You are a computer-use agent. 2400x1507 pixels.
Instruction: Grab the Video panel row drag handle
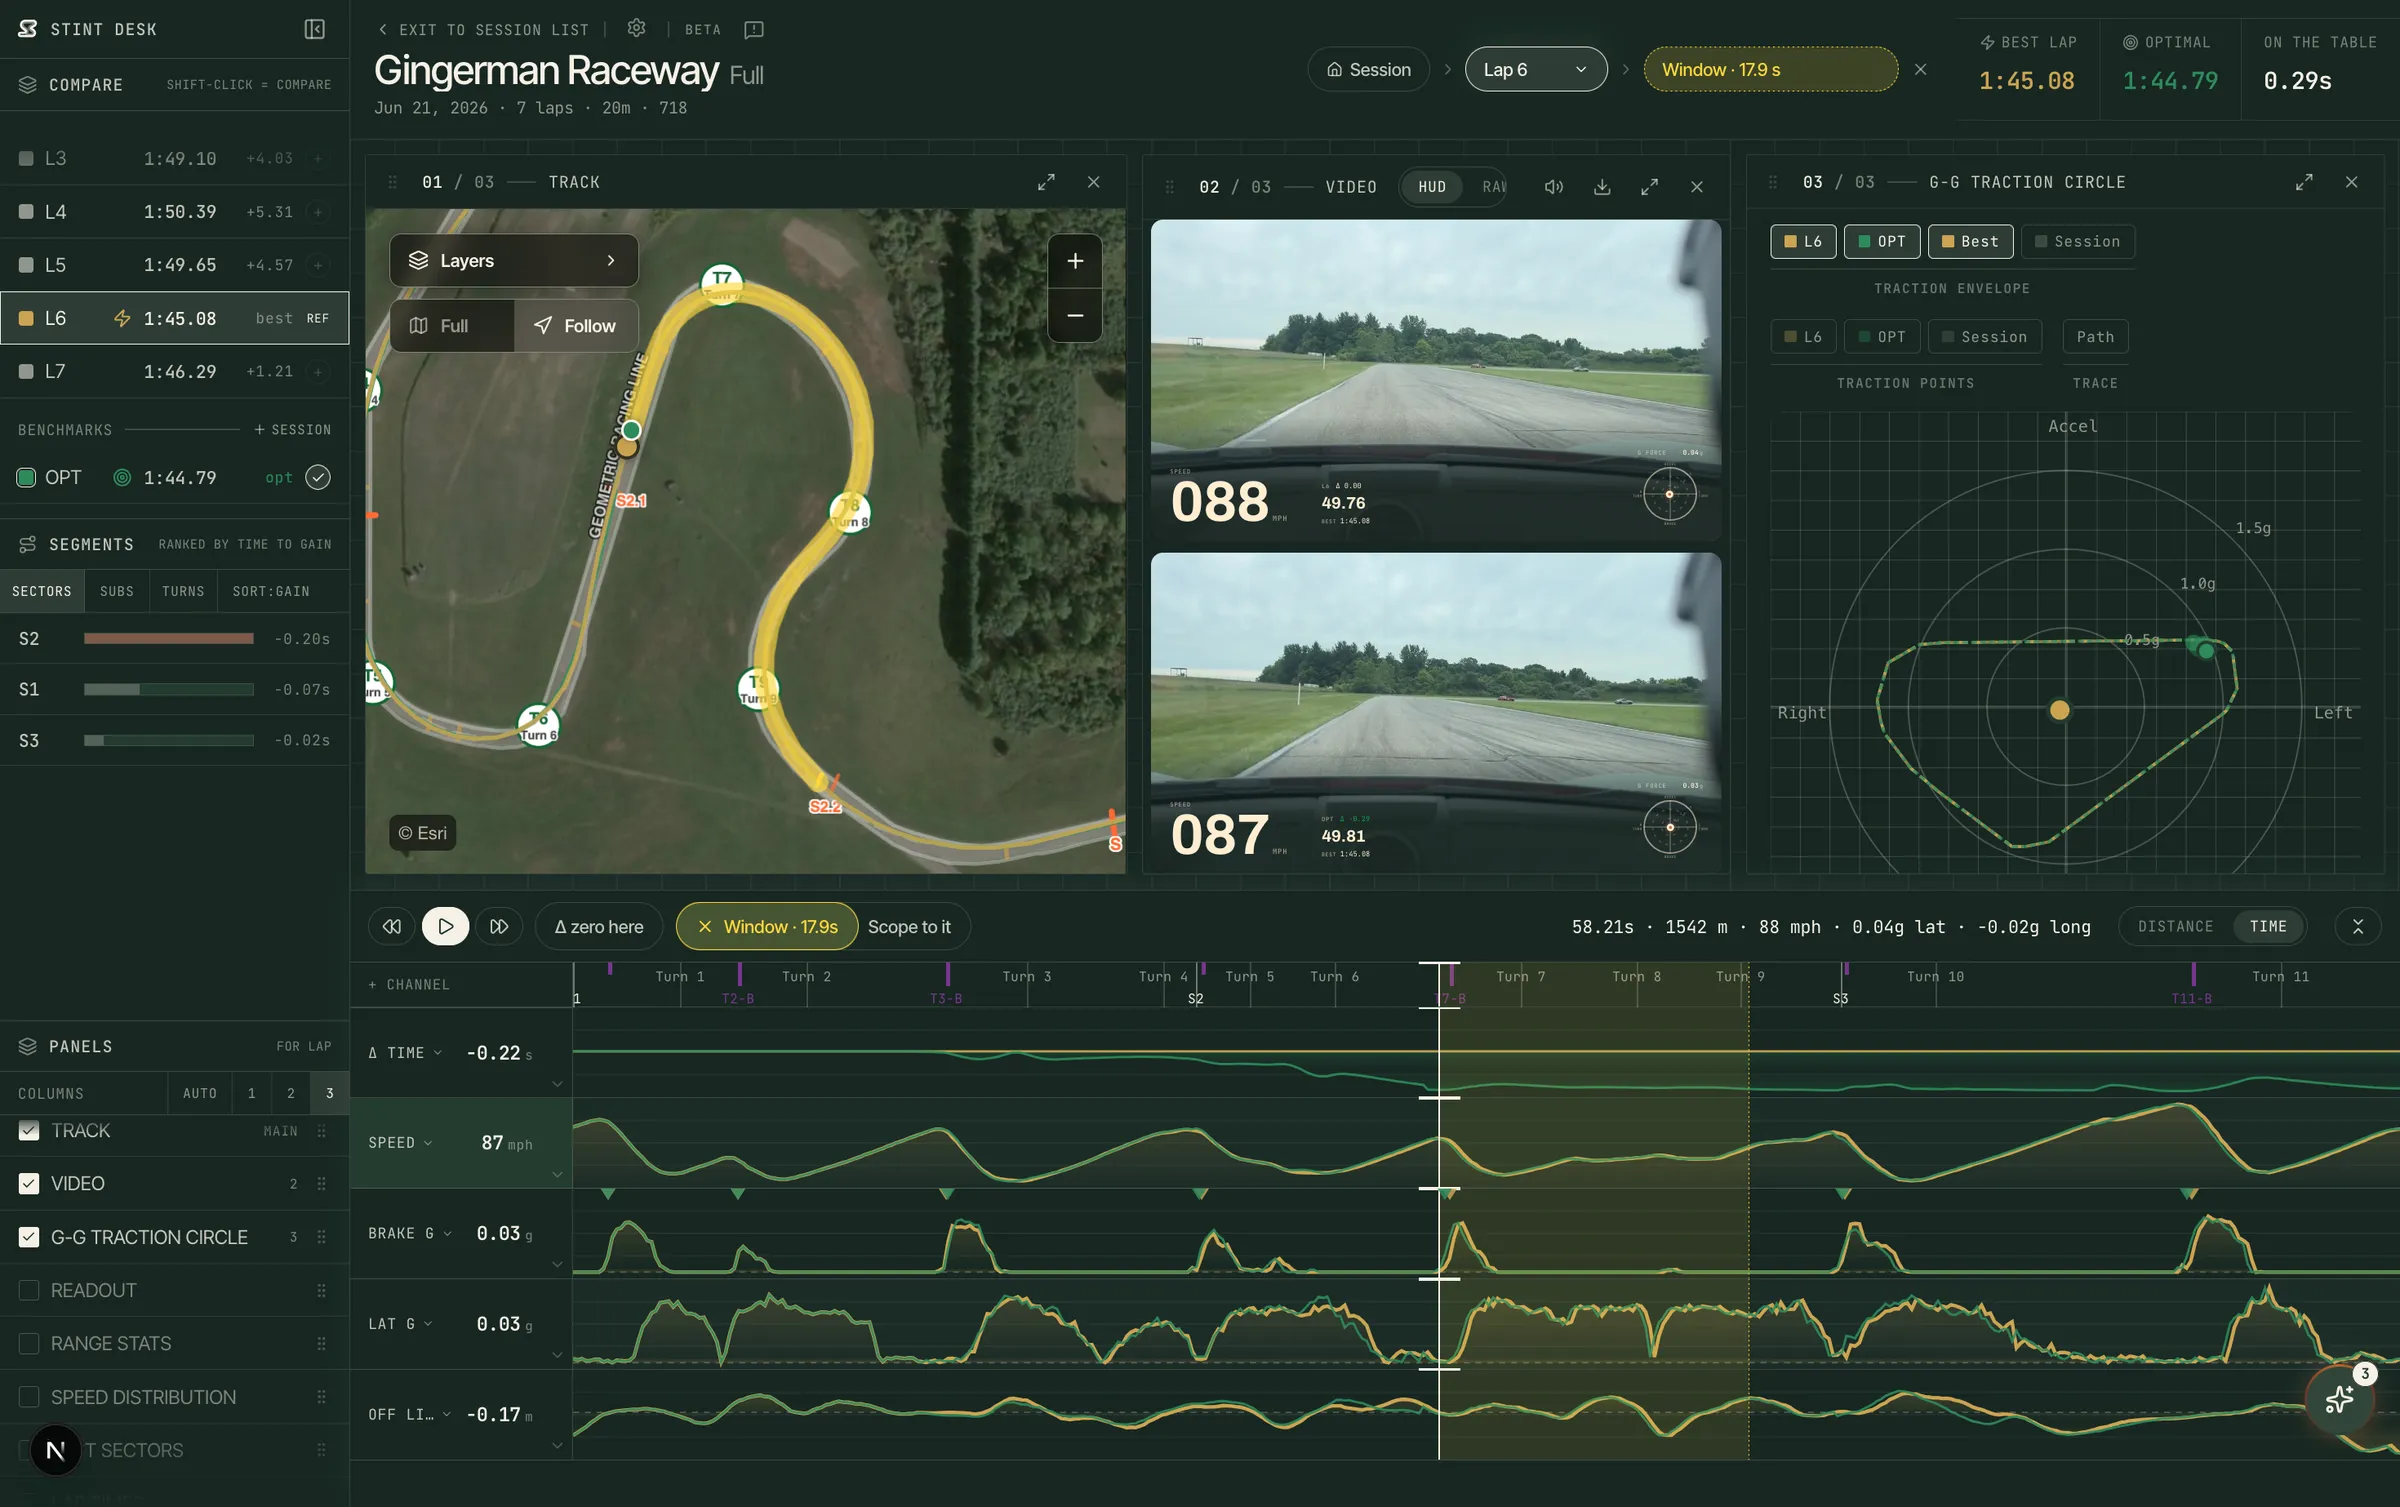tap(322, 1184)
